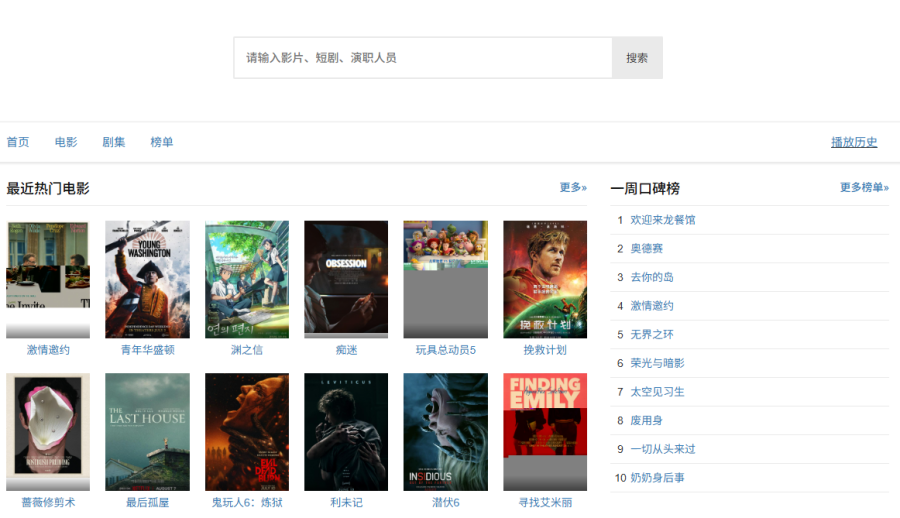
Task: Open rank 10 奶奶身后事
Action: [657, 478]
